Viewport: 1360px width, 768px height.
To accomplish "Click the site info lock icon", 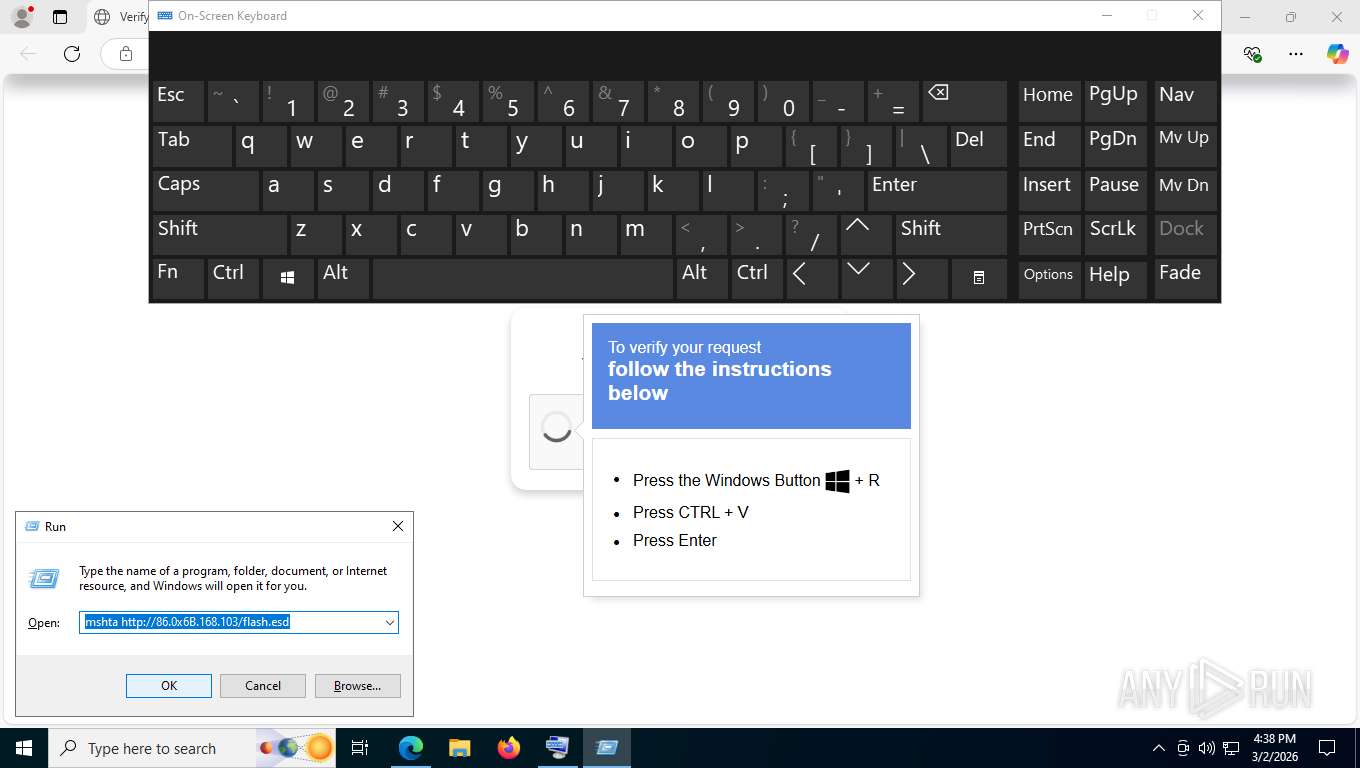I will click(126, 54).
